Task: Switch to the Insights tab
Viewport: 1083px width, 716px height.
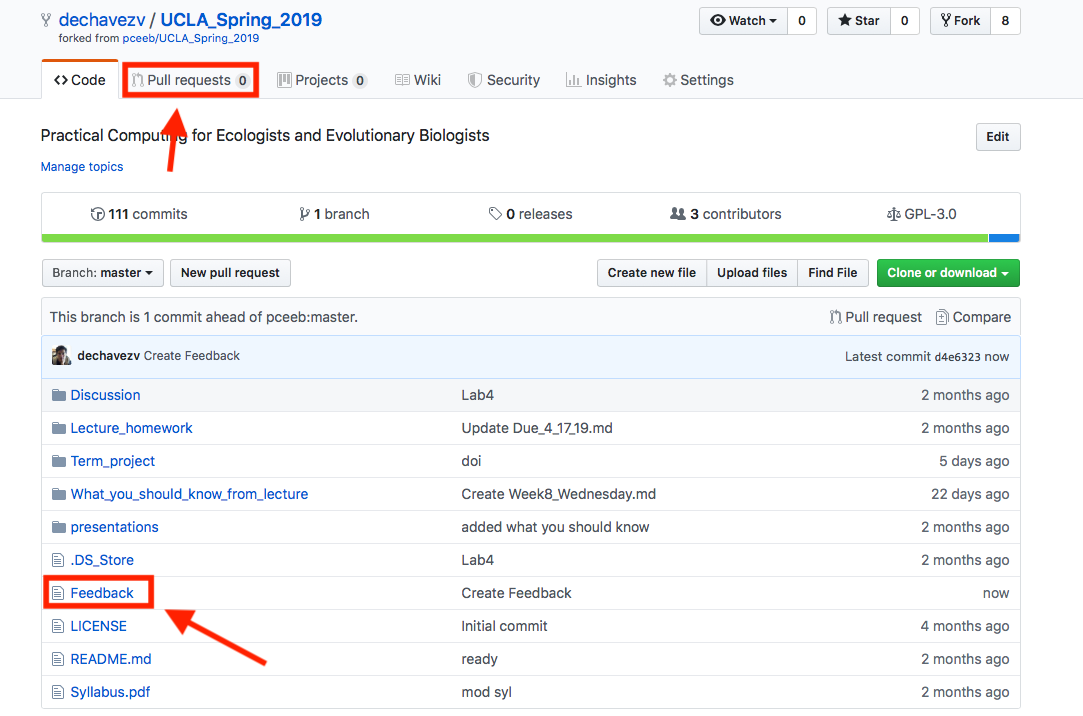Action: 601,80
